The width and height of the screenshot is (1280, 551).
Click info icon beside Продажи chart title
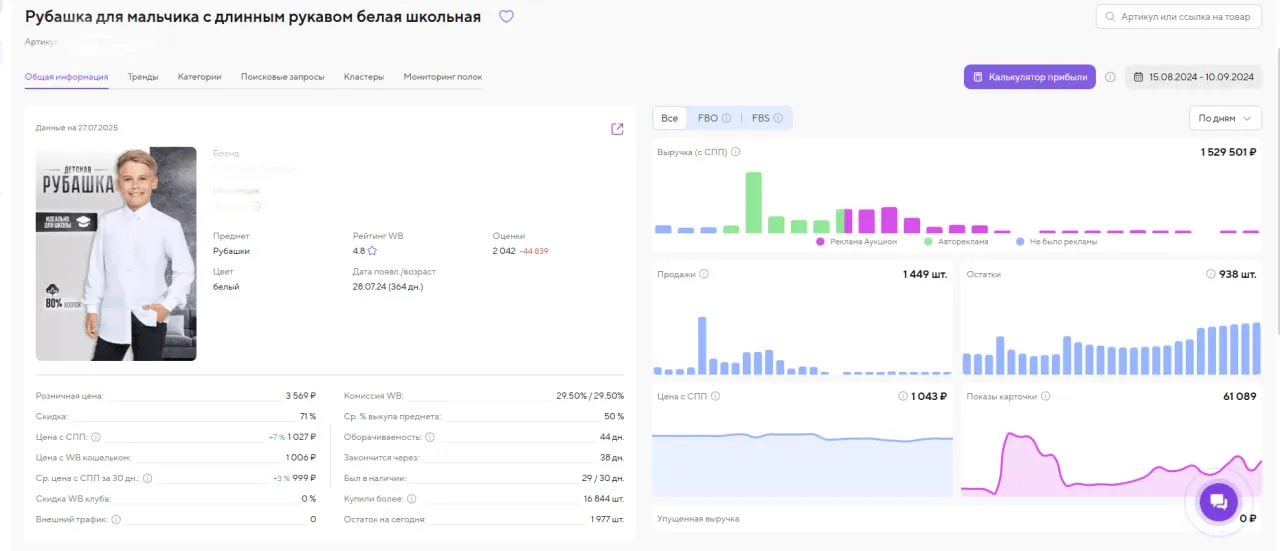pyautogui.click(x=704, y=274)
